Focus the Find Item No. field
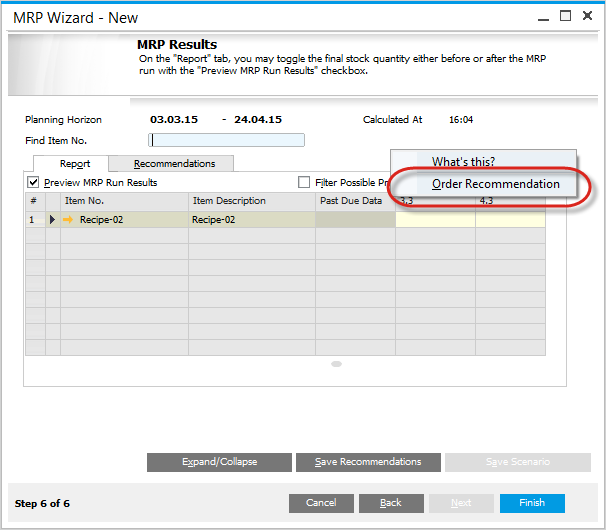 tap(226, 140)
